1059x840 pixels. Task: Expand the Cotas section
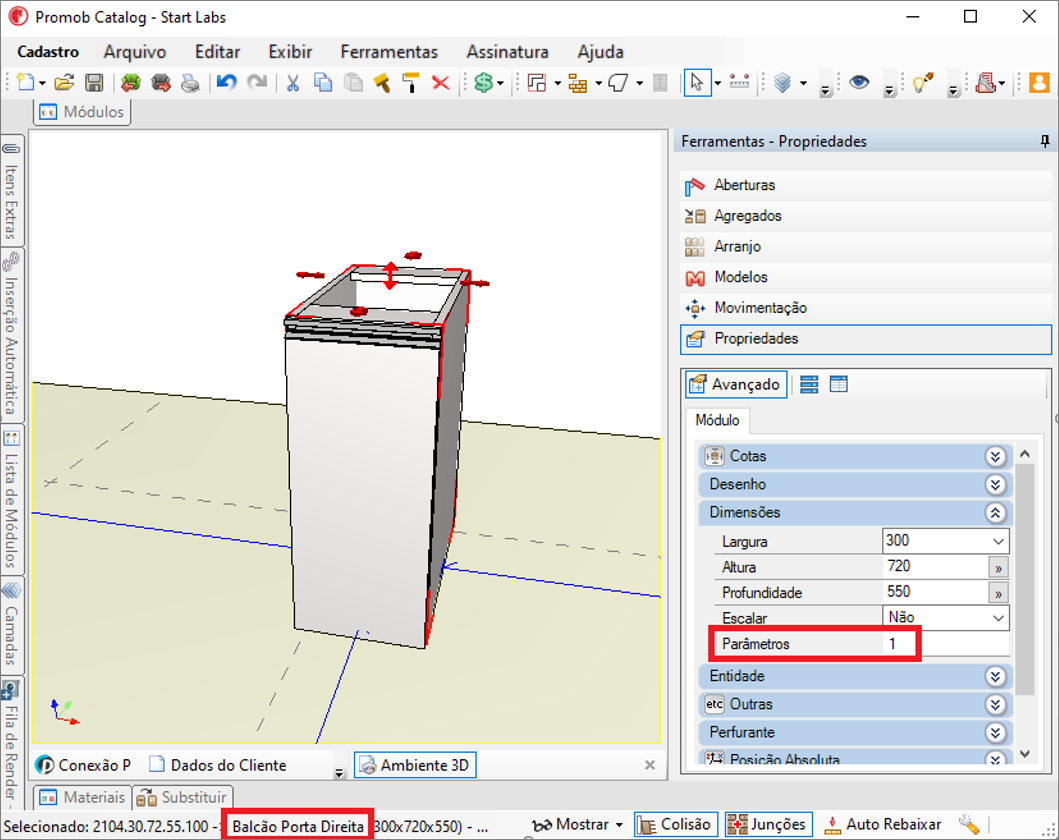coord(996,456)
